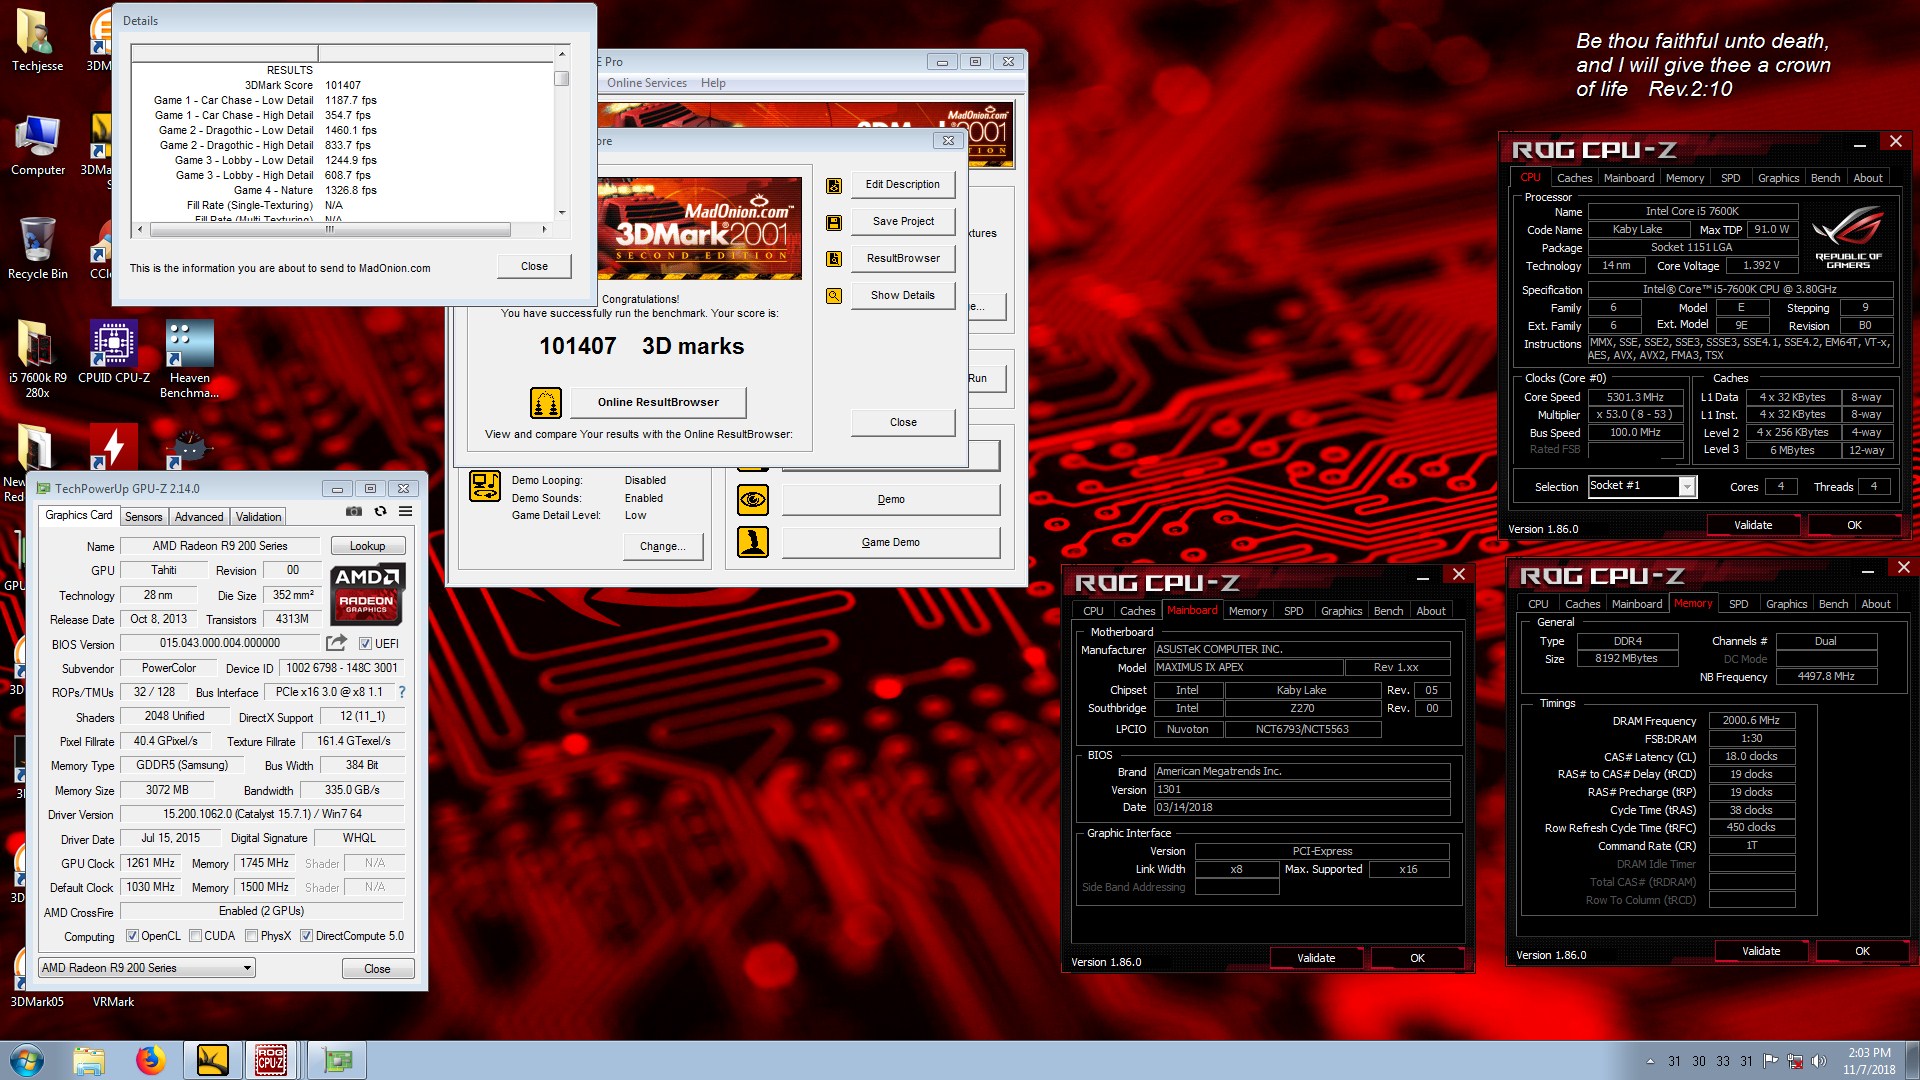Toggle the UEFI checkbox in GPU-Z
Image resolution: width=1920 pixels, height=1080 pixels.
pos(365,644)
